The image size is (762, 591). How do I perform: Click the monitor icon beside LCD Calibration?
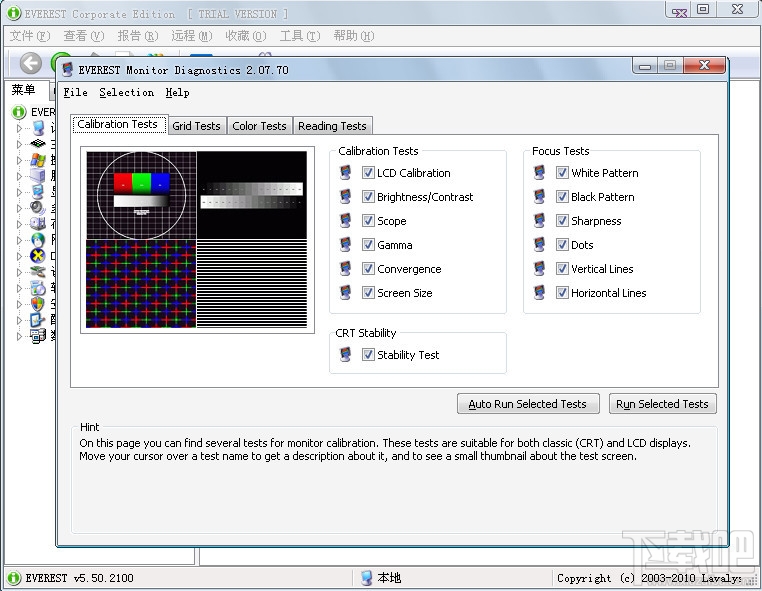(346, 173)
